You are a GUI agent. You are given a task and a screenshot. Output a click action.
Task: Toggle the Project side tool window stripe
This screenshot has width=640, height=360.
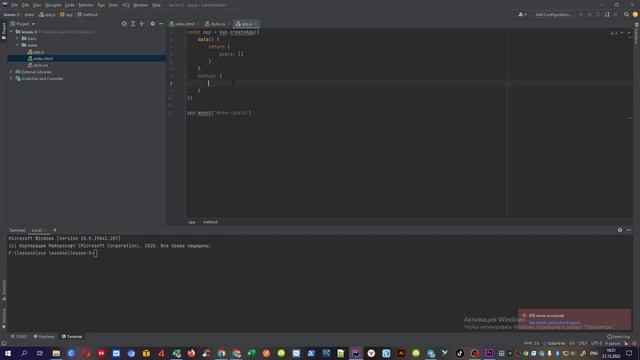[x=4, y=31]
